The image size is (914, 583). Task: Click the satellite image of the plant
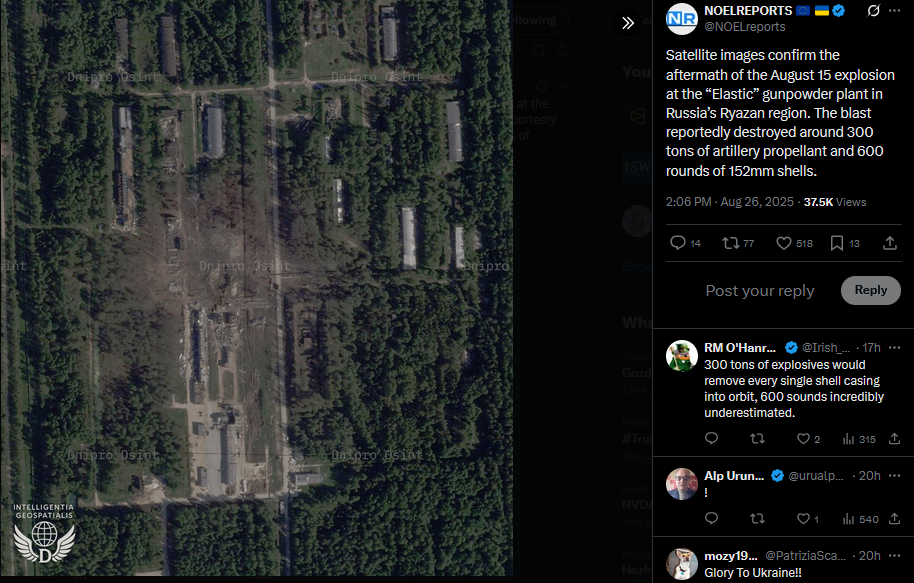[256, 288]
